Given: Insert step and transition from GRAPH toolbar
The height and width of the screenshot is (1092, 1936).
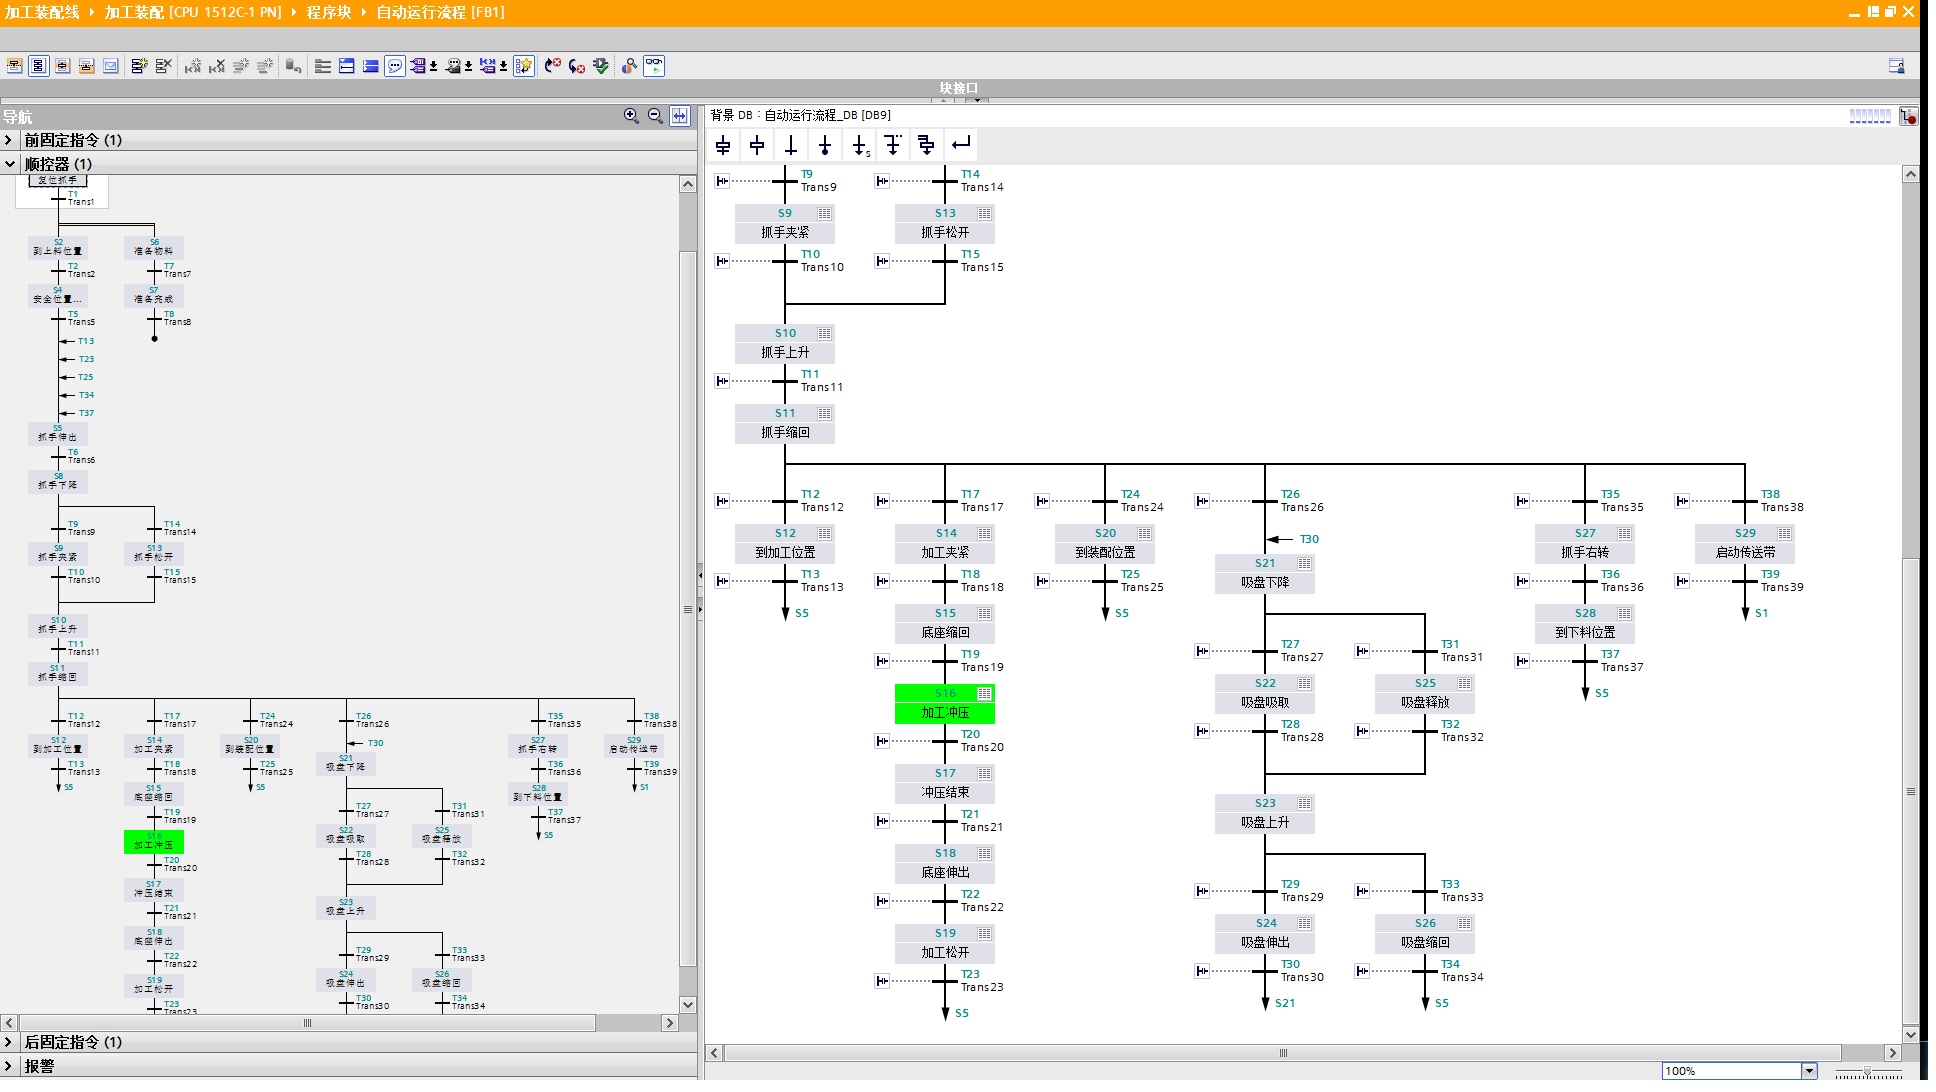Looking at the screenshot, I should [723, 146].
